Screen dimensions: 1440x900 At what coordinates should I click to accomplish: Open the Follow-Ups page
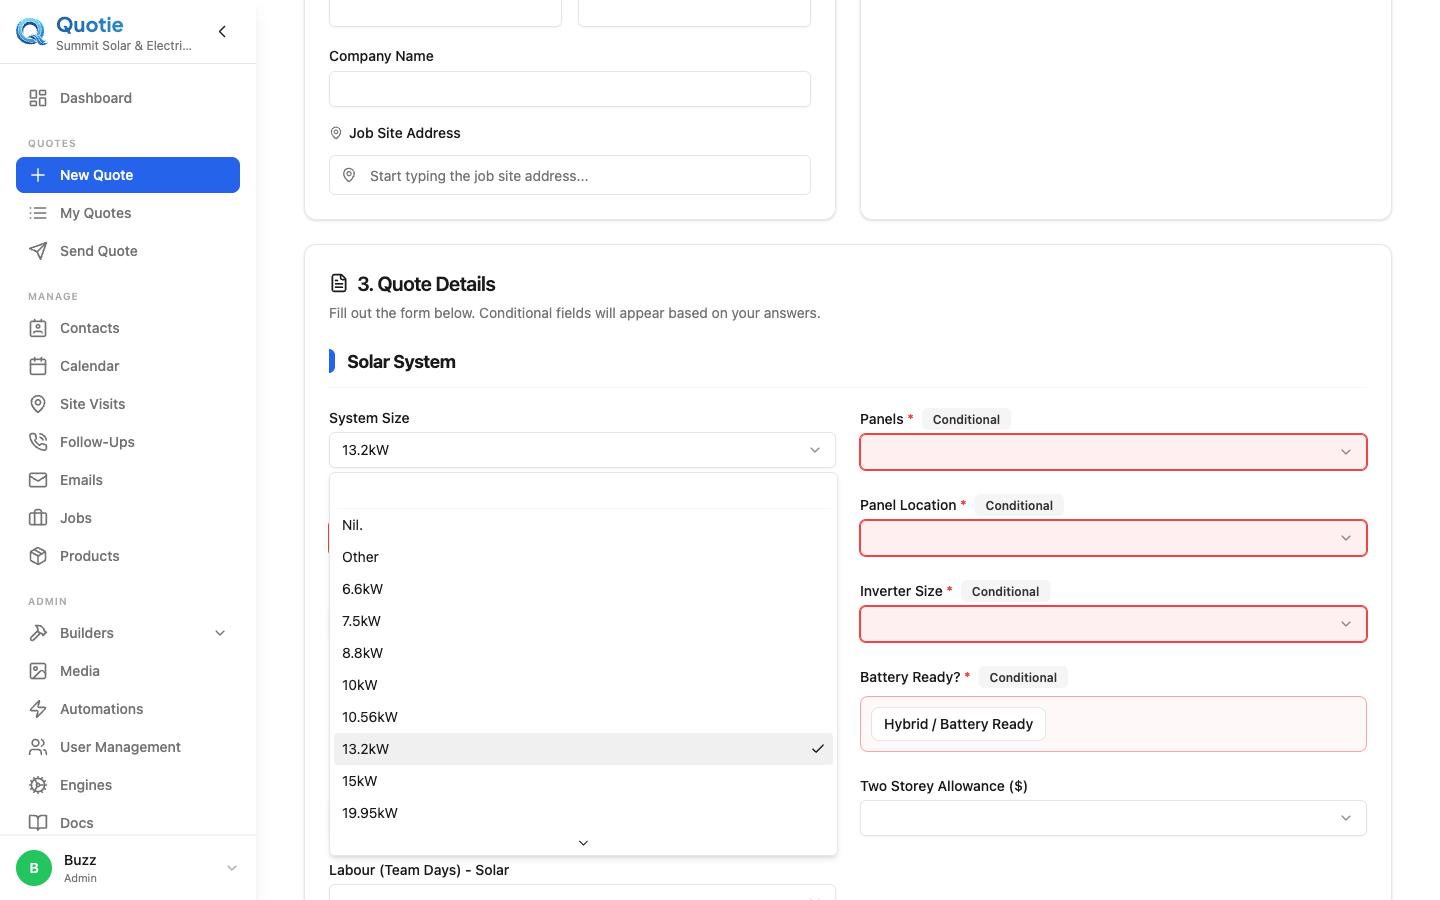click(x=128, y=442)
